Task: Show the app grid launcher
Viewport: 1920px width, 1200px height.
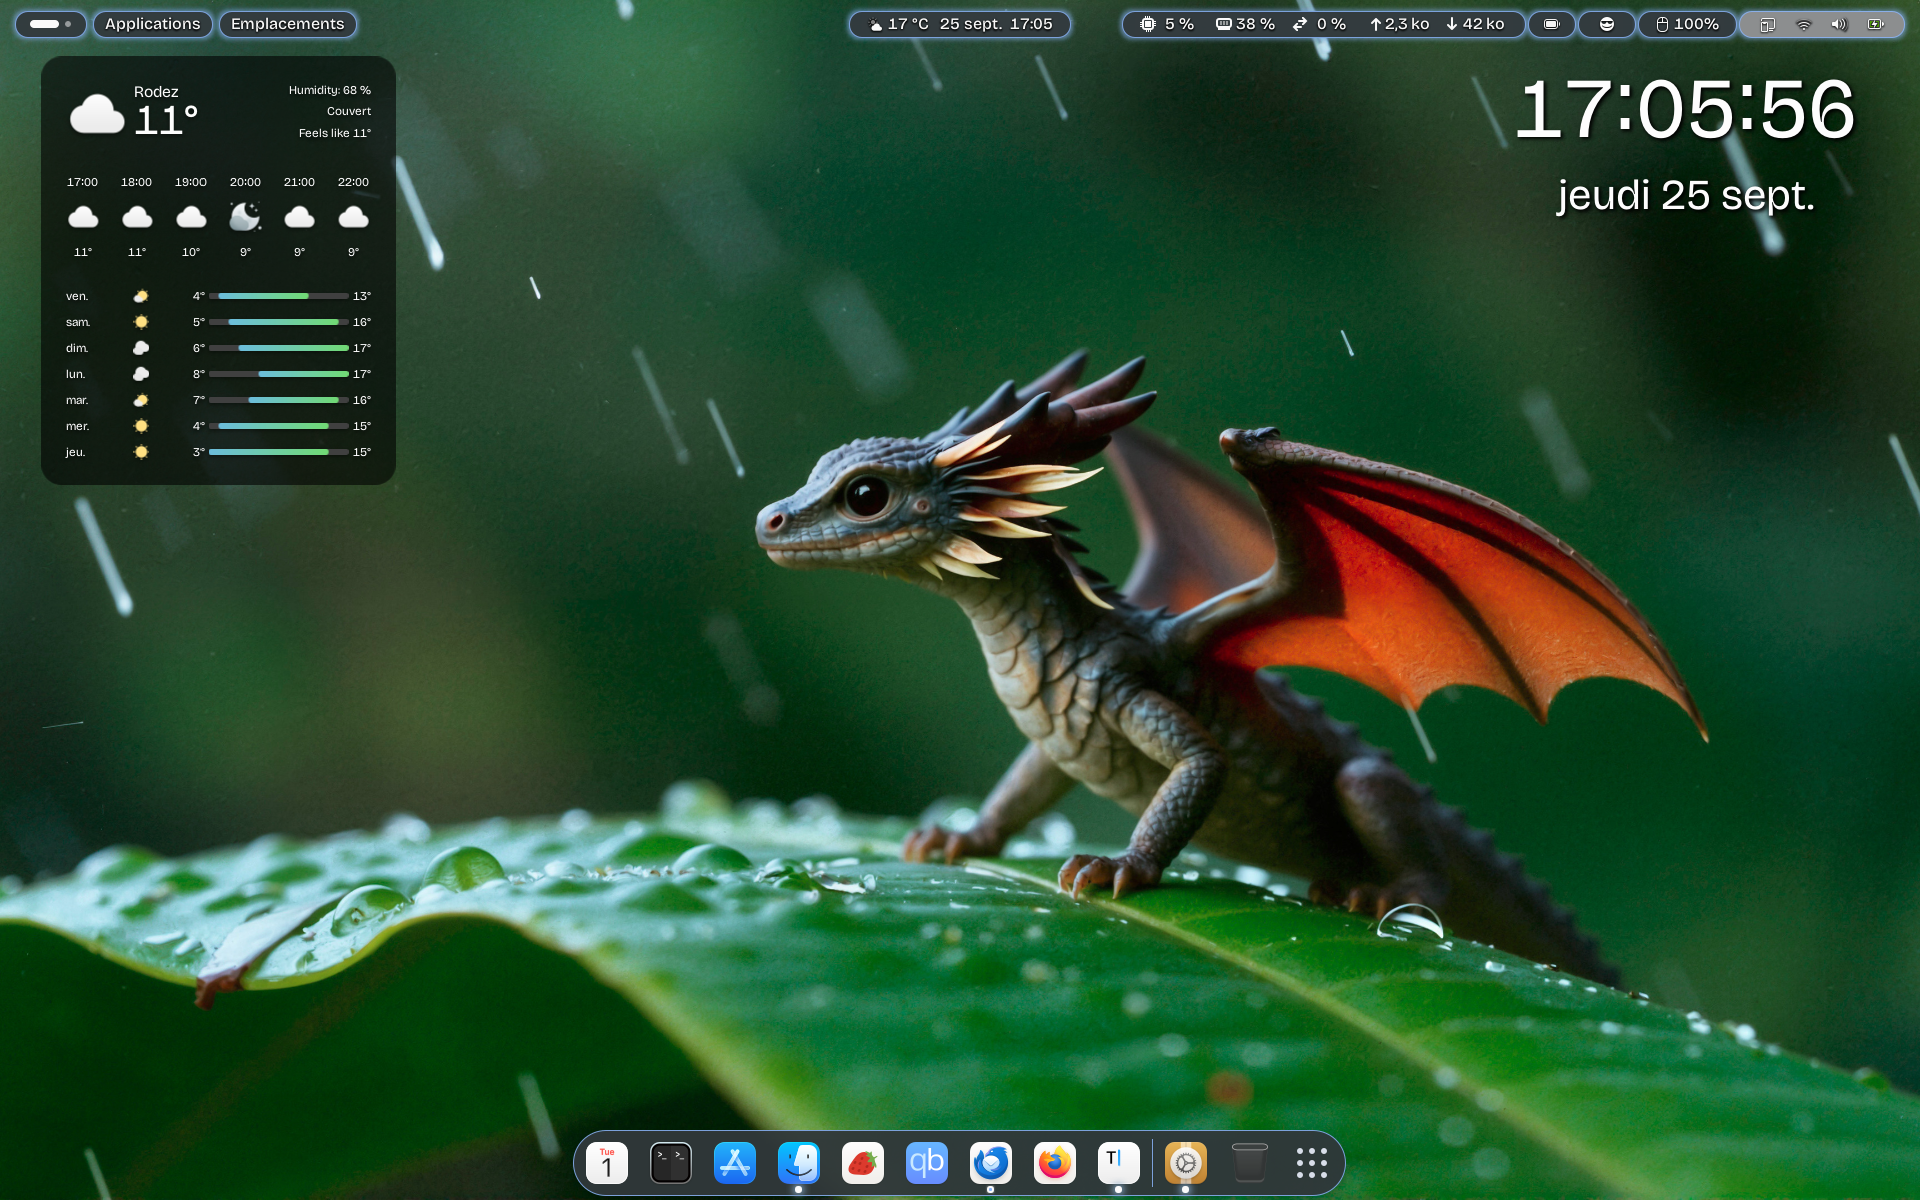Action: [1311, 1163]
